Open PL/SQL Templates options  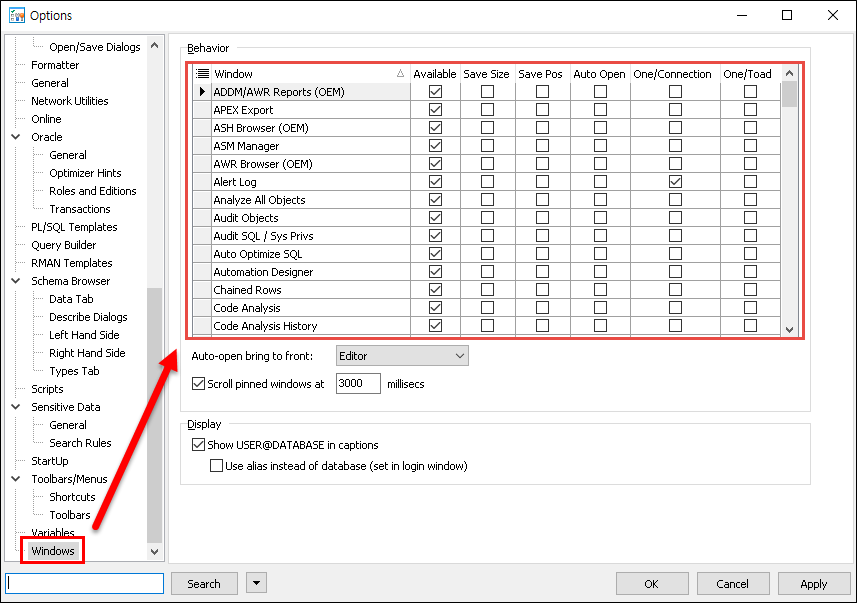(x=74, y=227)
